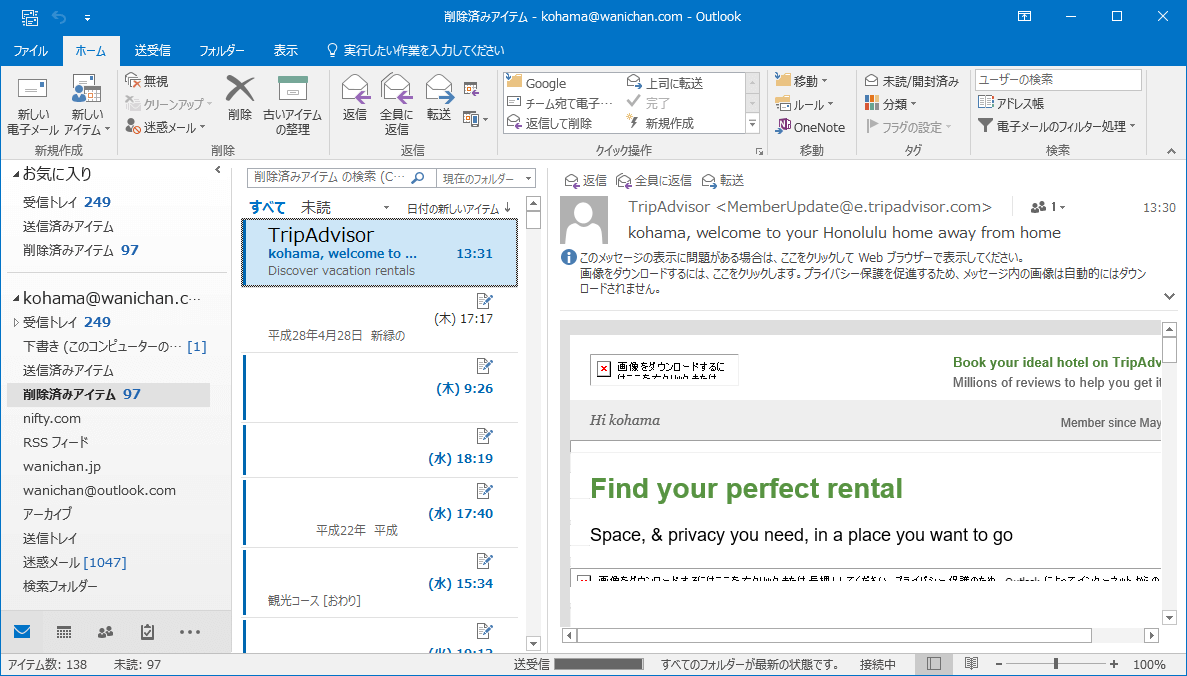Click 返信 in the reading pane
1187x676 pixels.
tap(586, 180)
